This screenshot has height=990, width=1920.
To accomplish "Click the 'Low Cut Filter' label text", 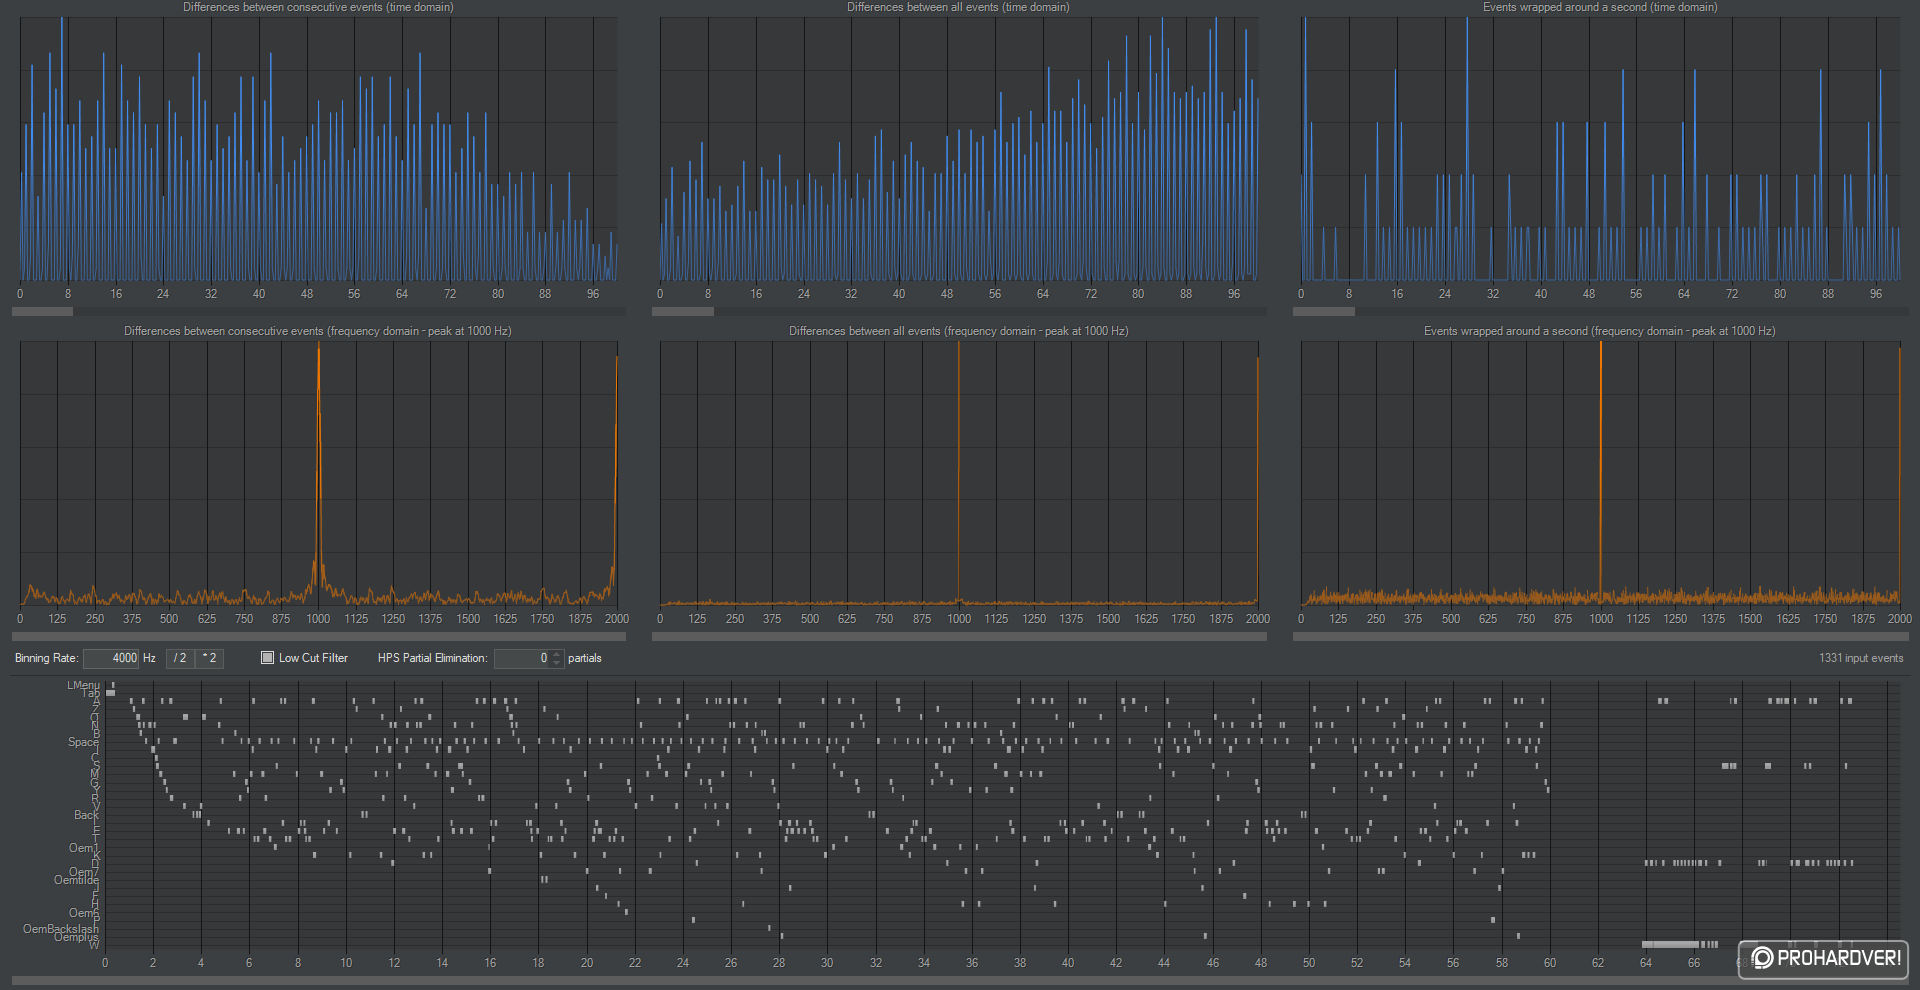I will coord(313,658).
